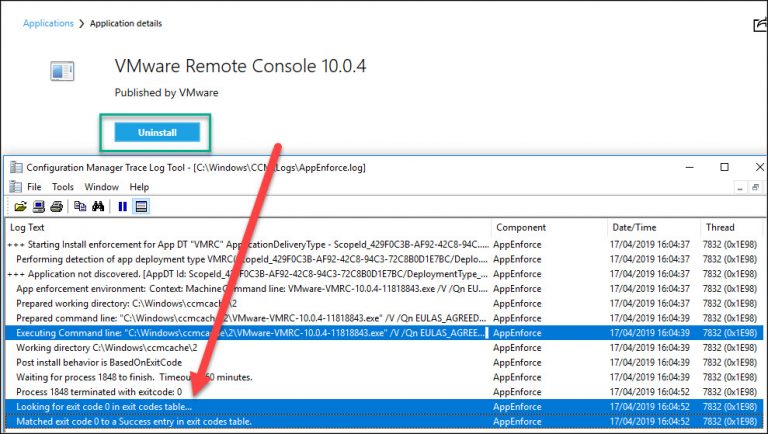Click the Log Text column header
The height and width of the screenshot is (434, 768).
coord(249,227)
